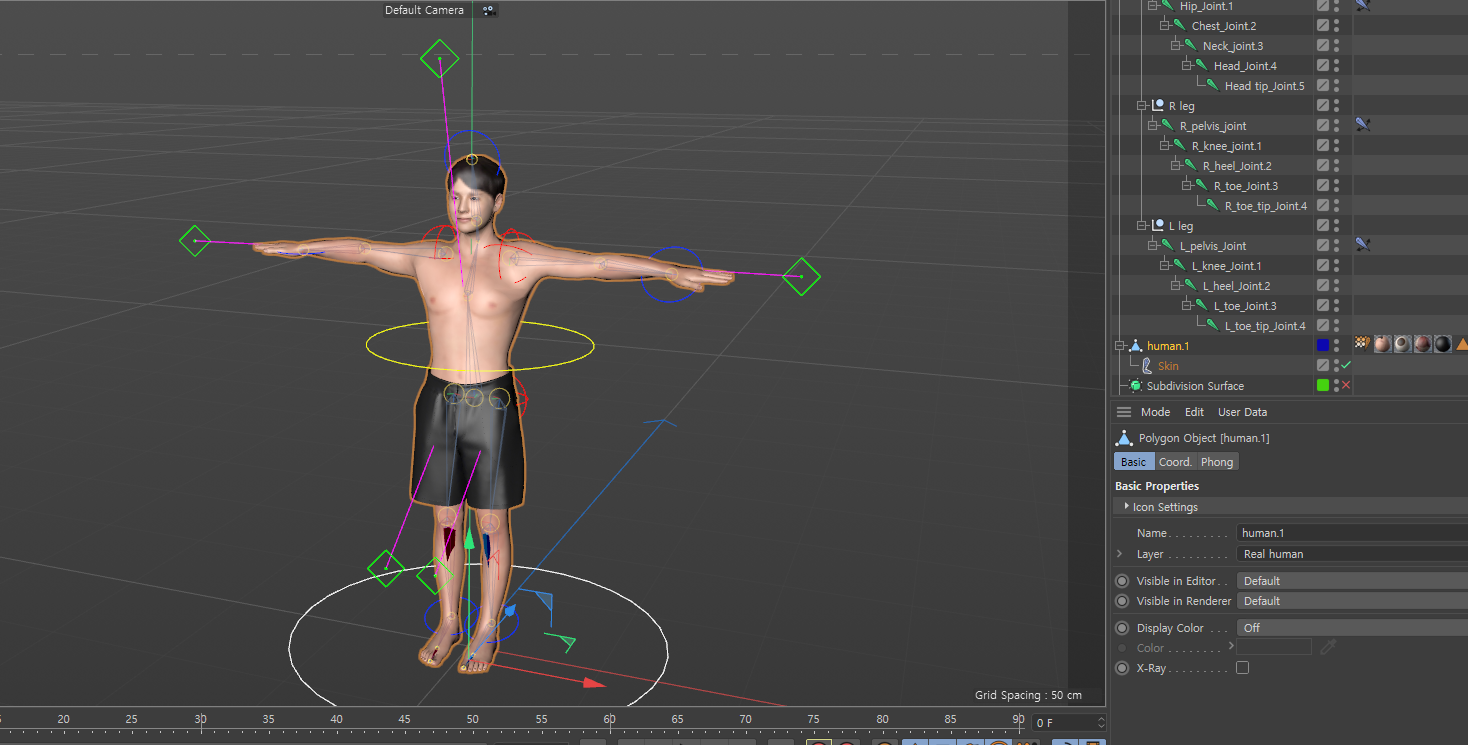Toggle the Subdivision Surface red X enable switch
The image size is (1468, 745).
[1346, 386]
